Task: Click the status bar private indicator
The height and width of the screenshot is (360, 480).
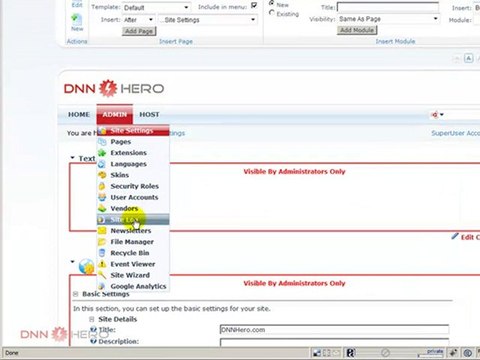Action: pos(435,352)
